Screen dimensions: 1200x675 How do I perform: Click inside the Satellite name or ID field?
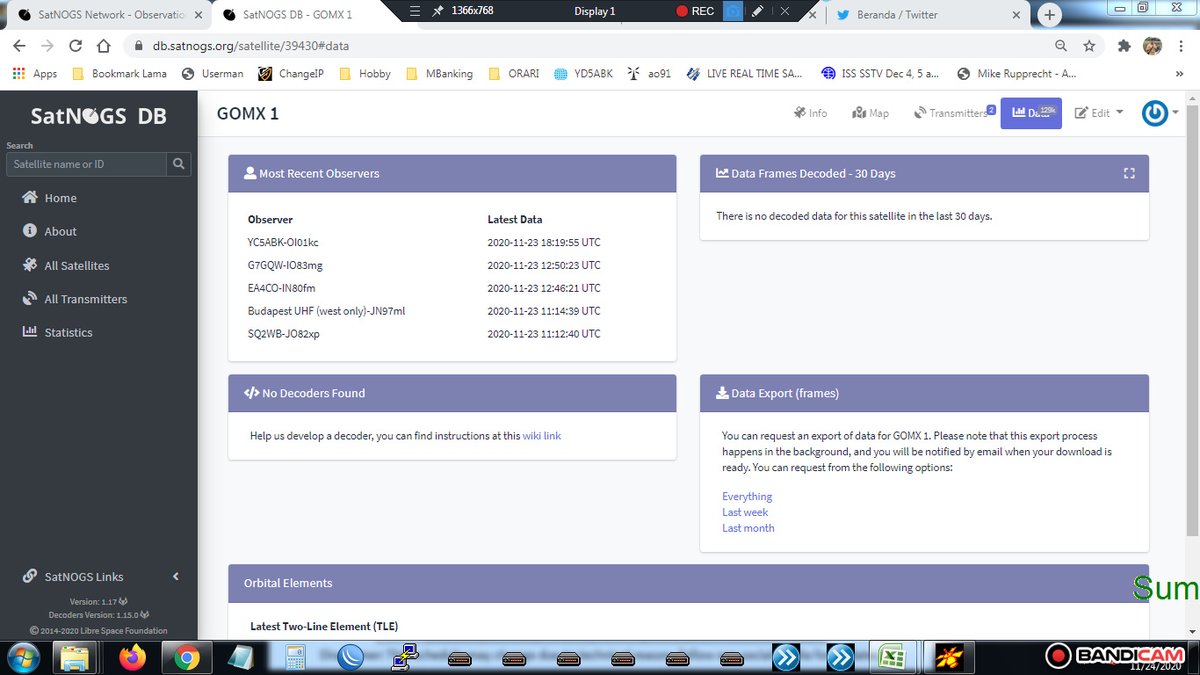point(86,164)
